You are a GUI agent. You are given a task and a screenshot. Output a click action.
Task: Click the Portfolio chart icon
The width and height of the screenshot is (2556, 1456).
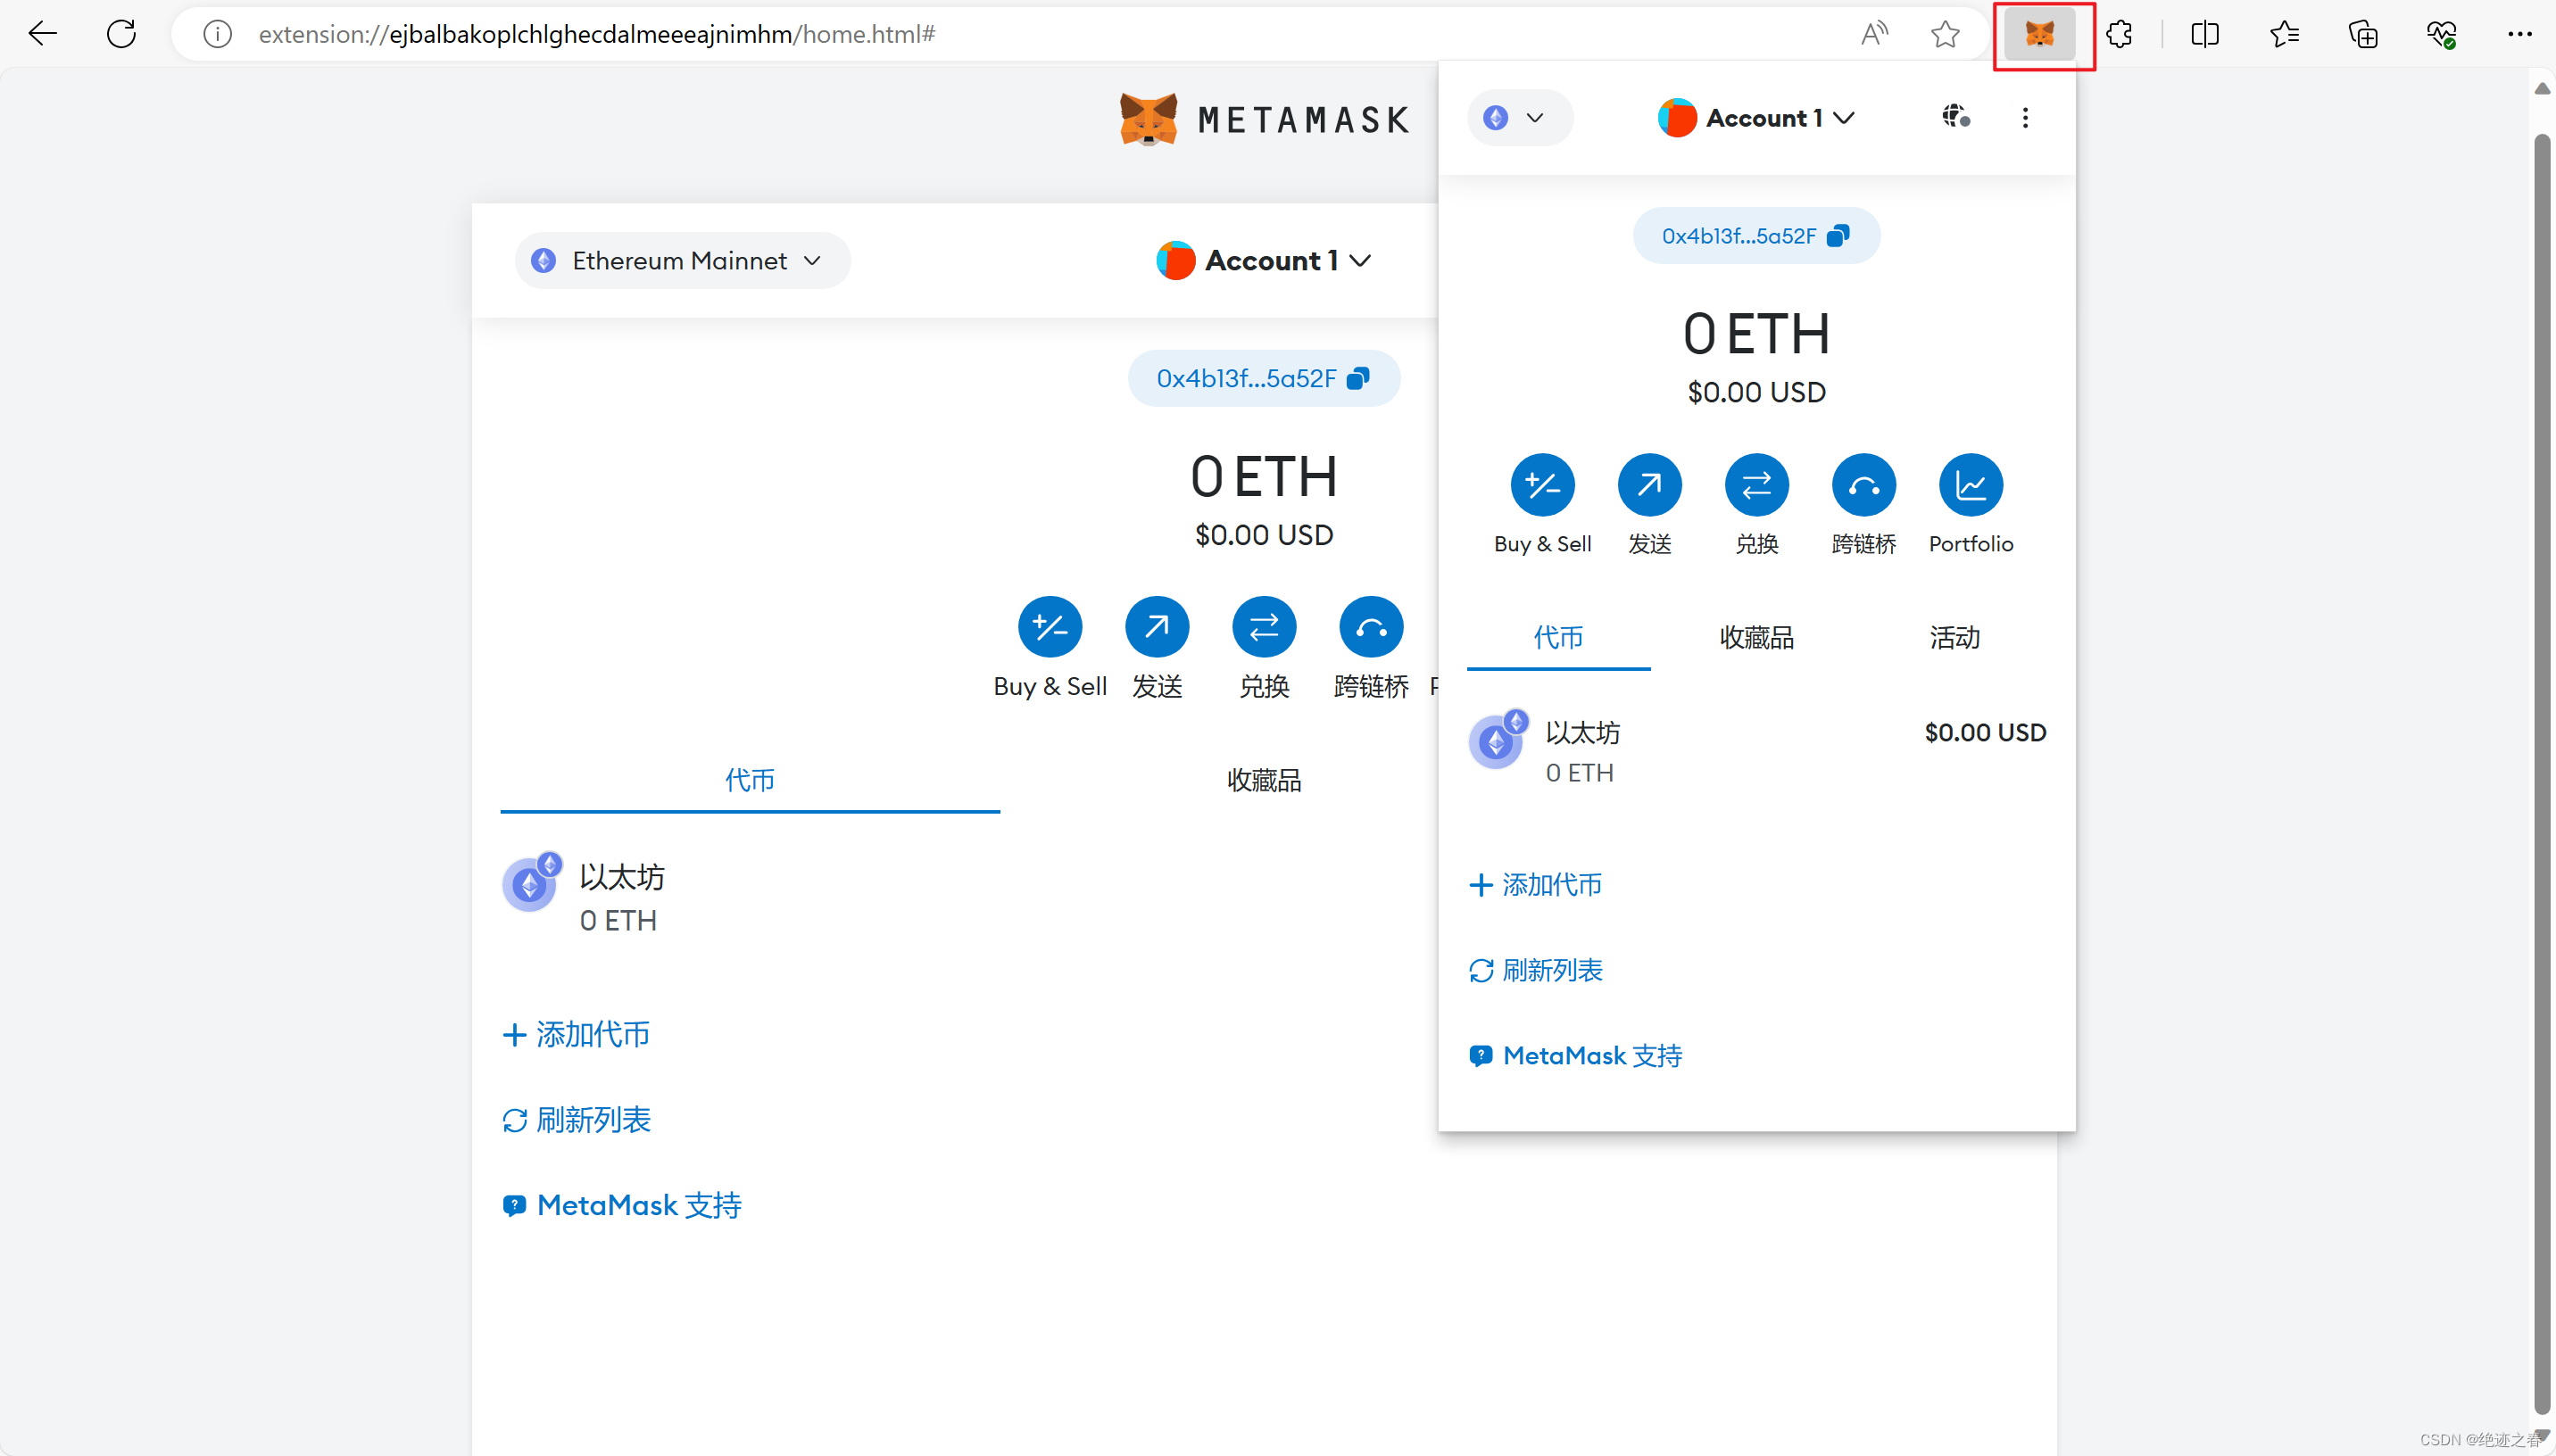click(1971, 484)
